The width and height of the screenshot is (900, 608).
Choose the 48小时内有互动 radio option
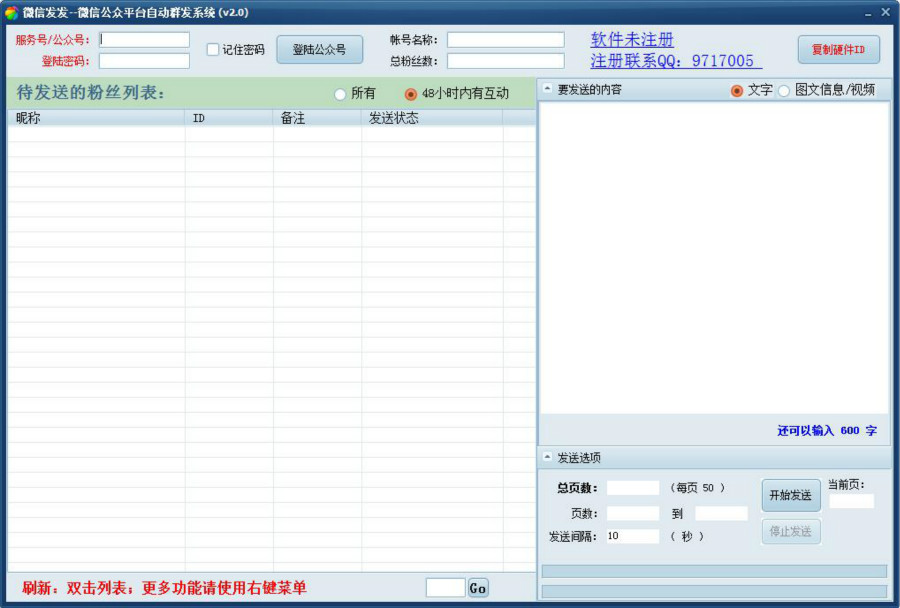[x=411, y=94]
